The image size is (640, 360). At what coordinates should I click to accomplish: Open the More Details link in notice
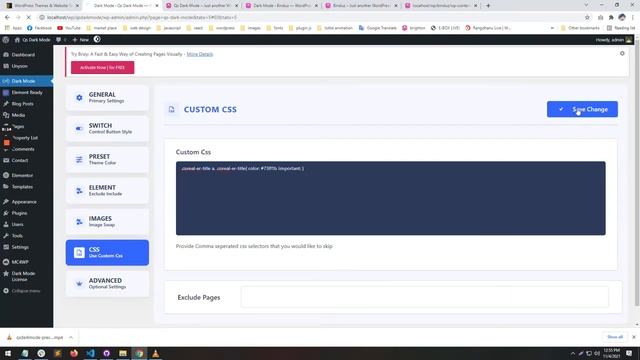(x=200, y=54)
